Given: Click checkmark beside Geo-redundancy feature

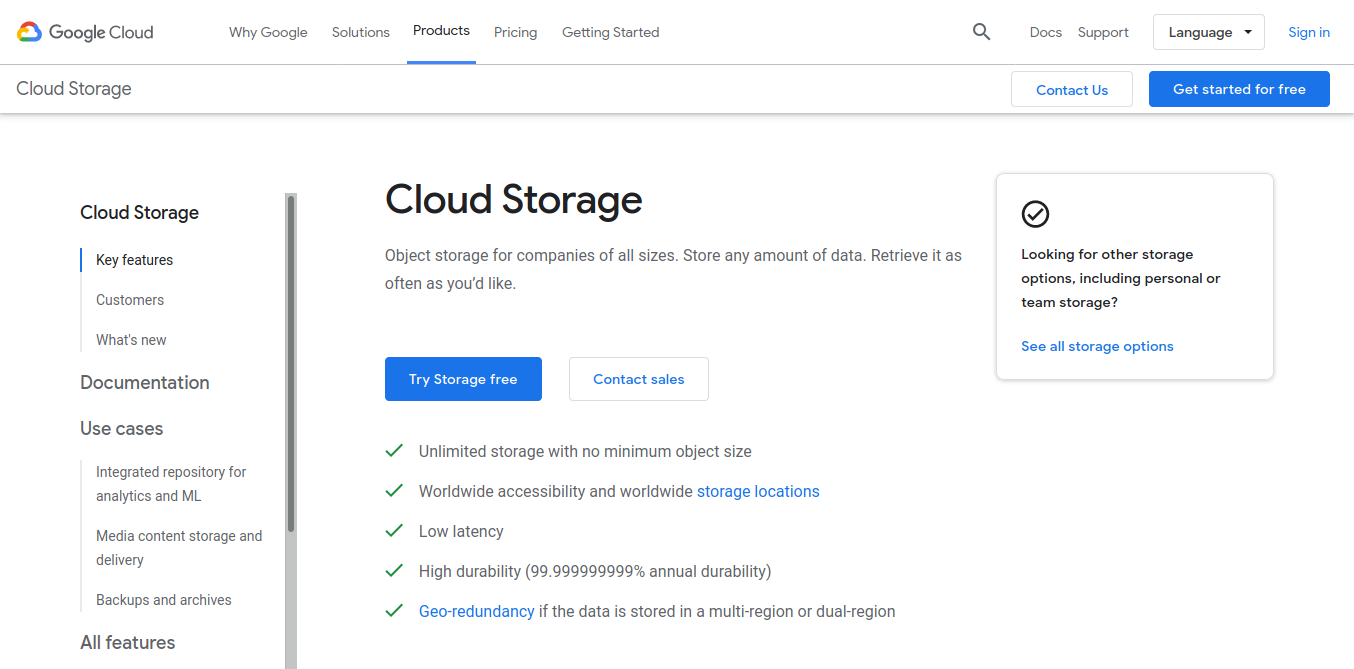Looking at the screenshot, I should 394,611.
